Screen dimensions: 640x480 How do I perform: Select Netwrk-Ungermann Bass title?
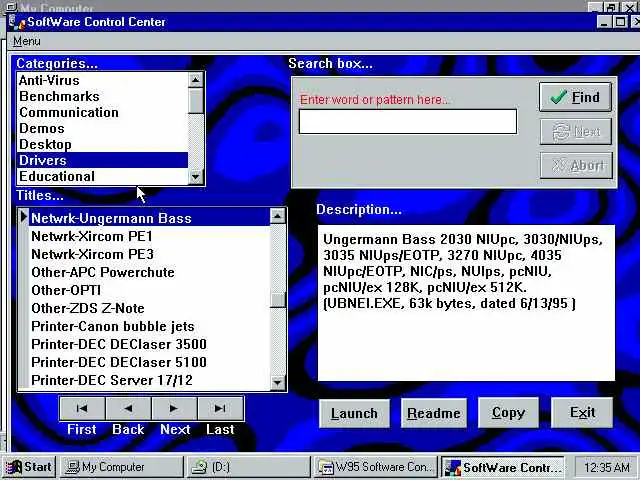(150, 218)
